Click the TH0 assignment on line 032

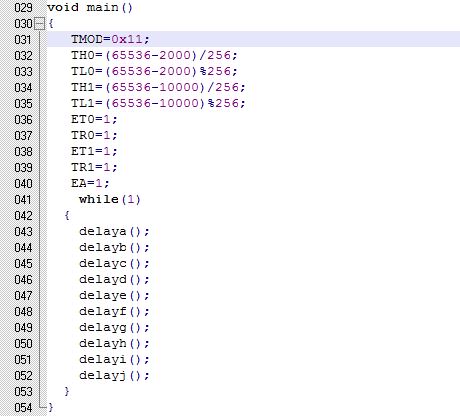154,55
